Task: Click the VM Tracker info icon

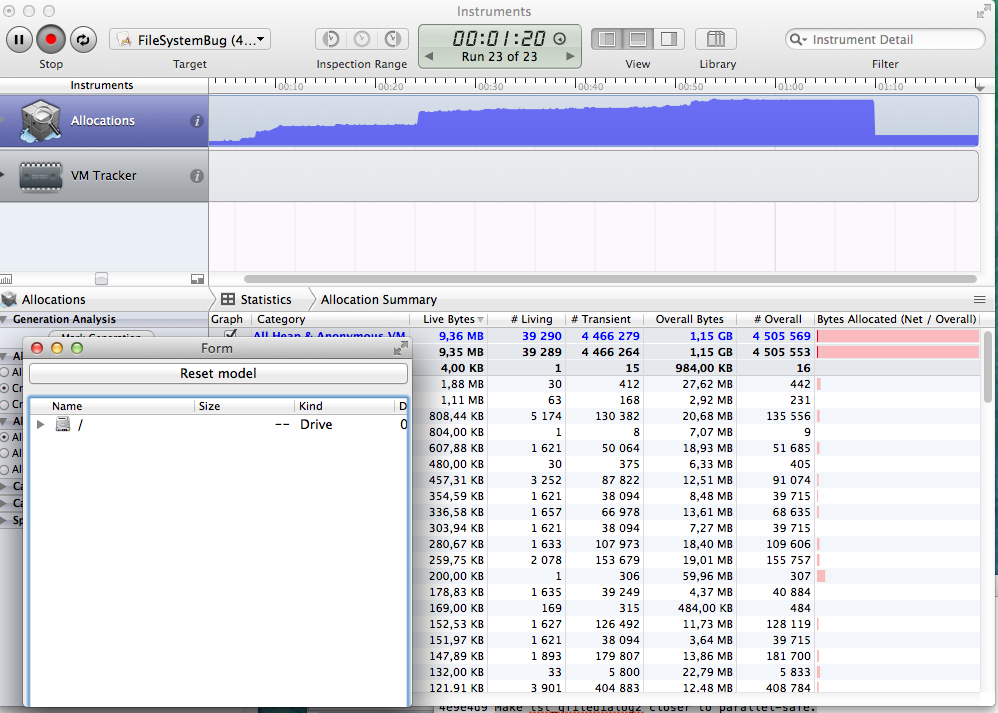Action: 197,176
